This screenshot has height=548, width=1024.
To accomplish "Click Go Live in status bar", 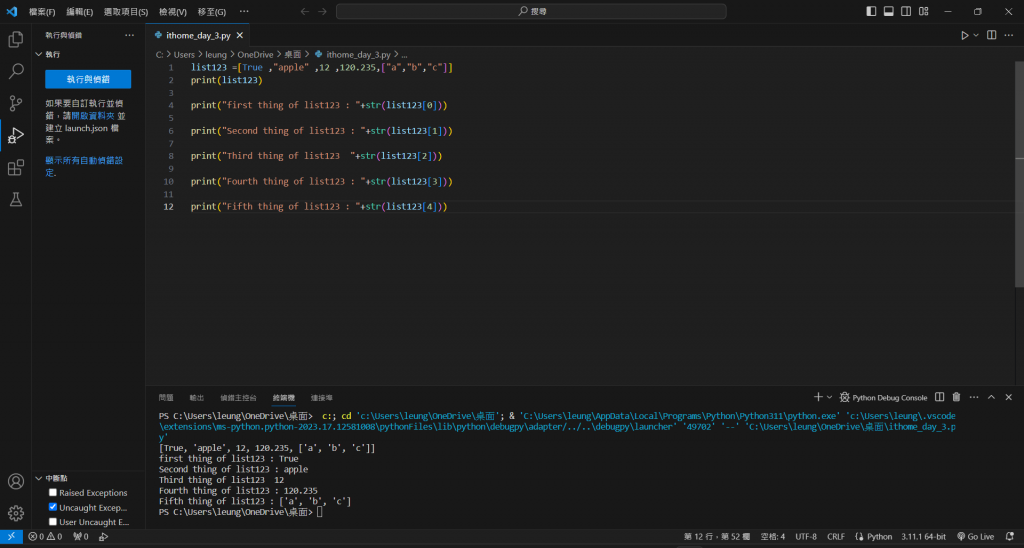I will coord(975,536).
